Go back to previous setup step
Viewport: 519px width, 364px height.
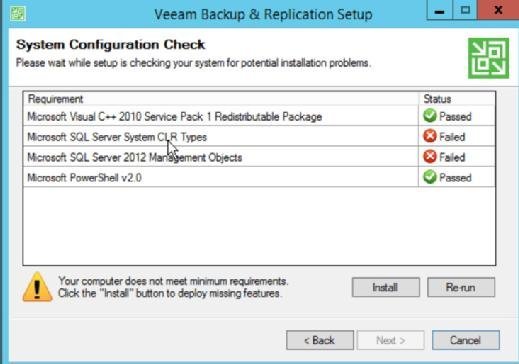320,340
